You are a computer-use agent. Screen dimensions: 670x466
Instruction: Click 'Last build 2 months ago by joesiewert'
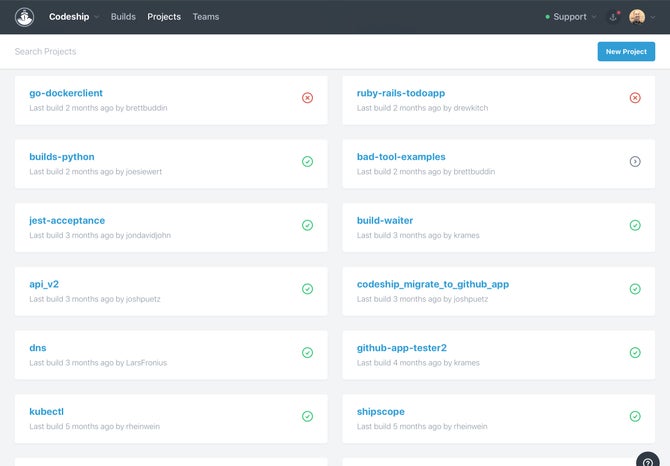(96, 172)
